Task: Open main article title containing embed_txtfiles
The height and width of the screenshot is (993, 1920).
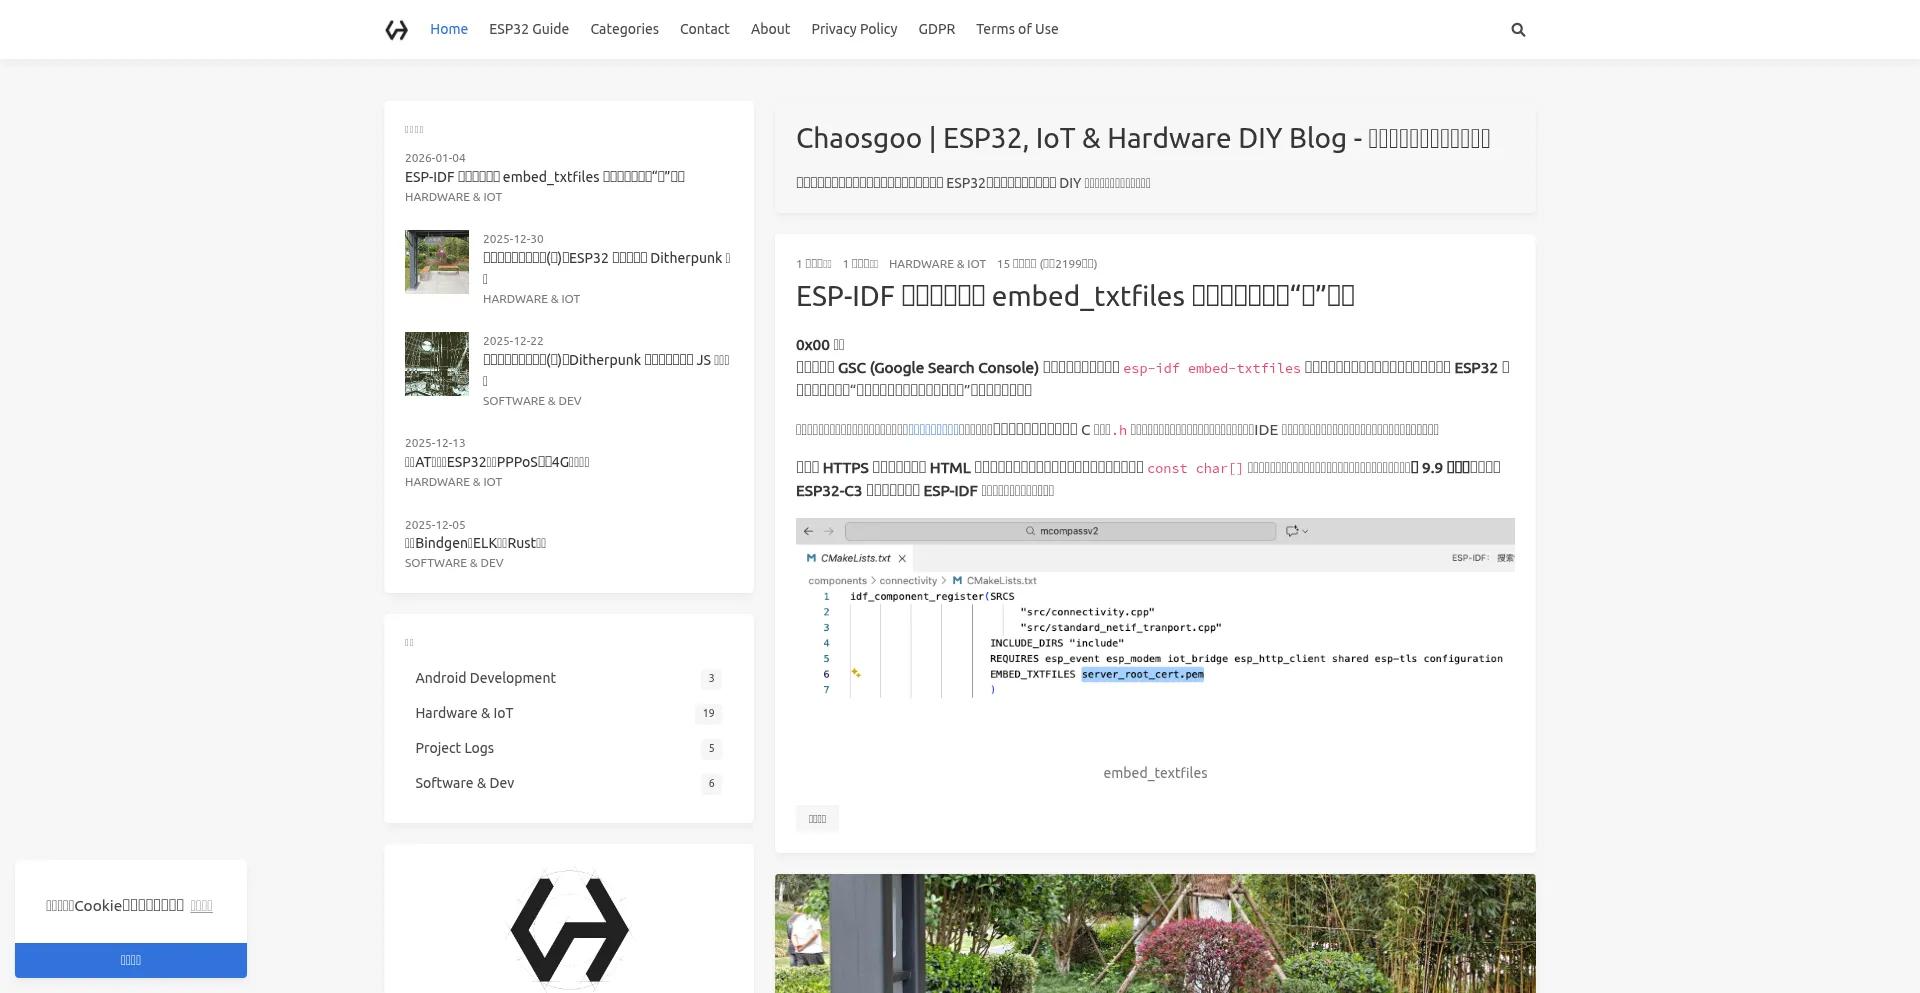Action: [x=1075, y=296]
